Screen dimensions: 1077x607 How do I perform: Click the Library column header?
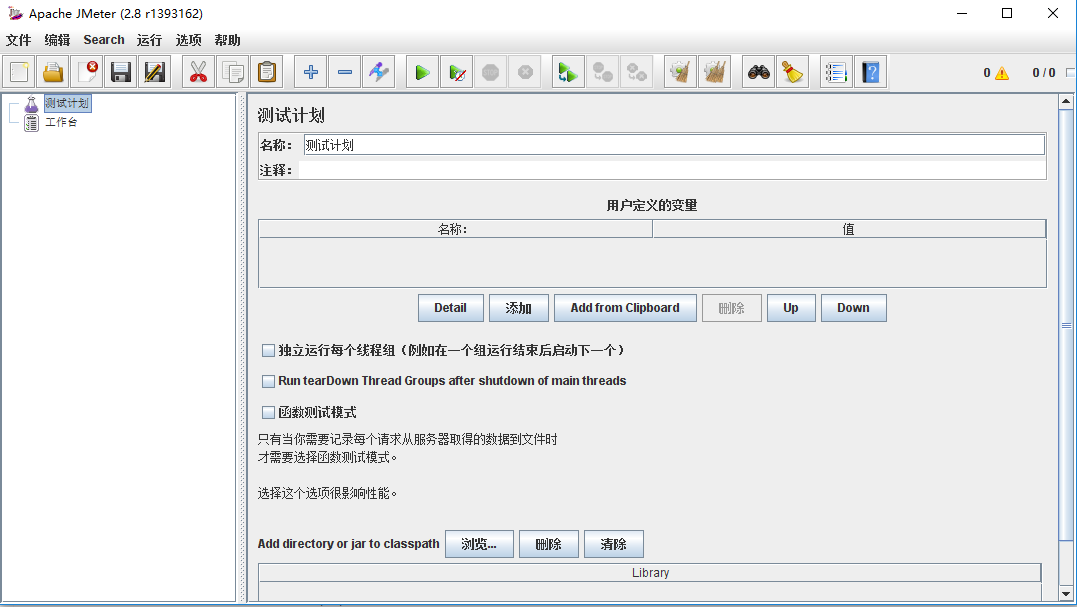tap(650, 573)
